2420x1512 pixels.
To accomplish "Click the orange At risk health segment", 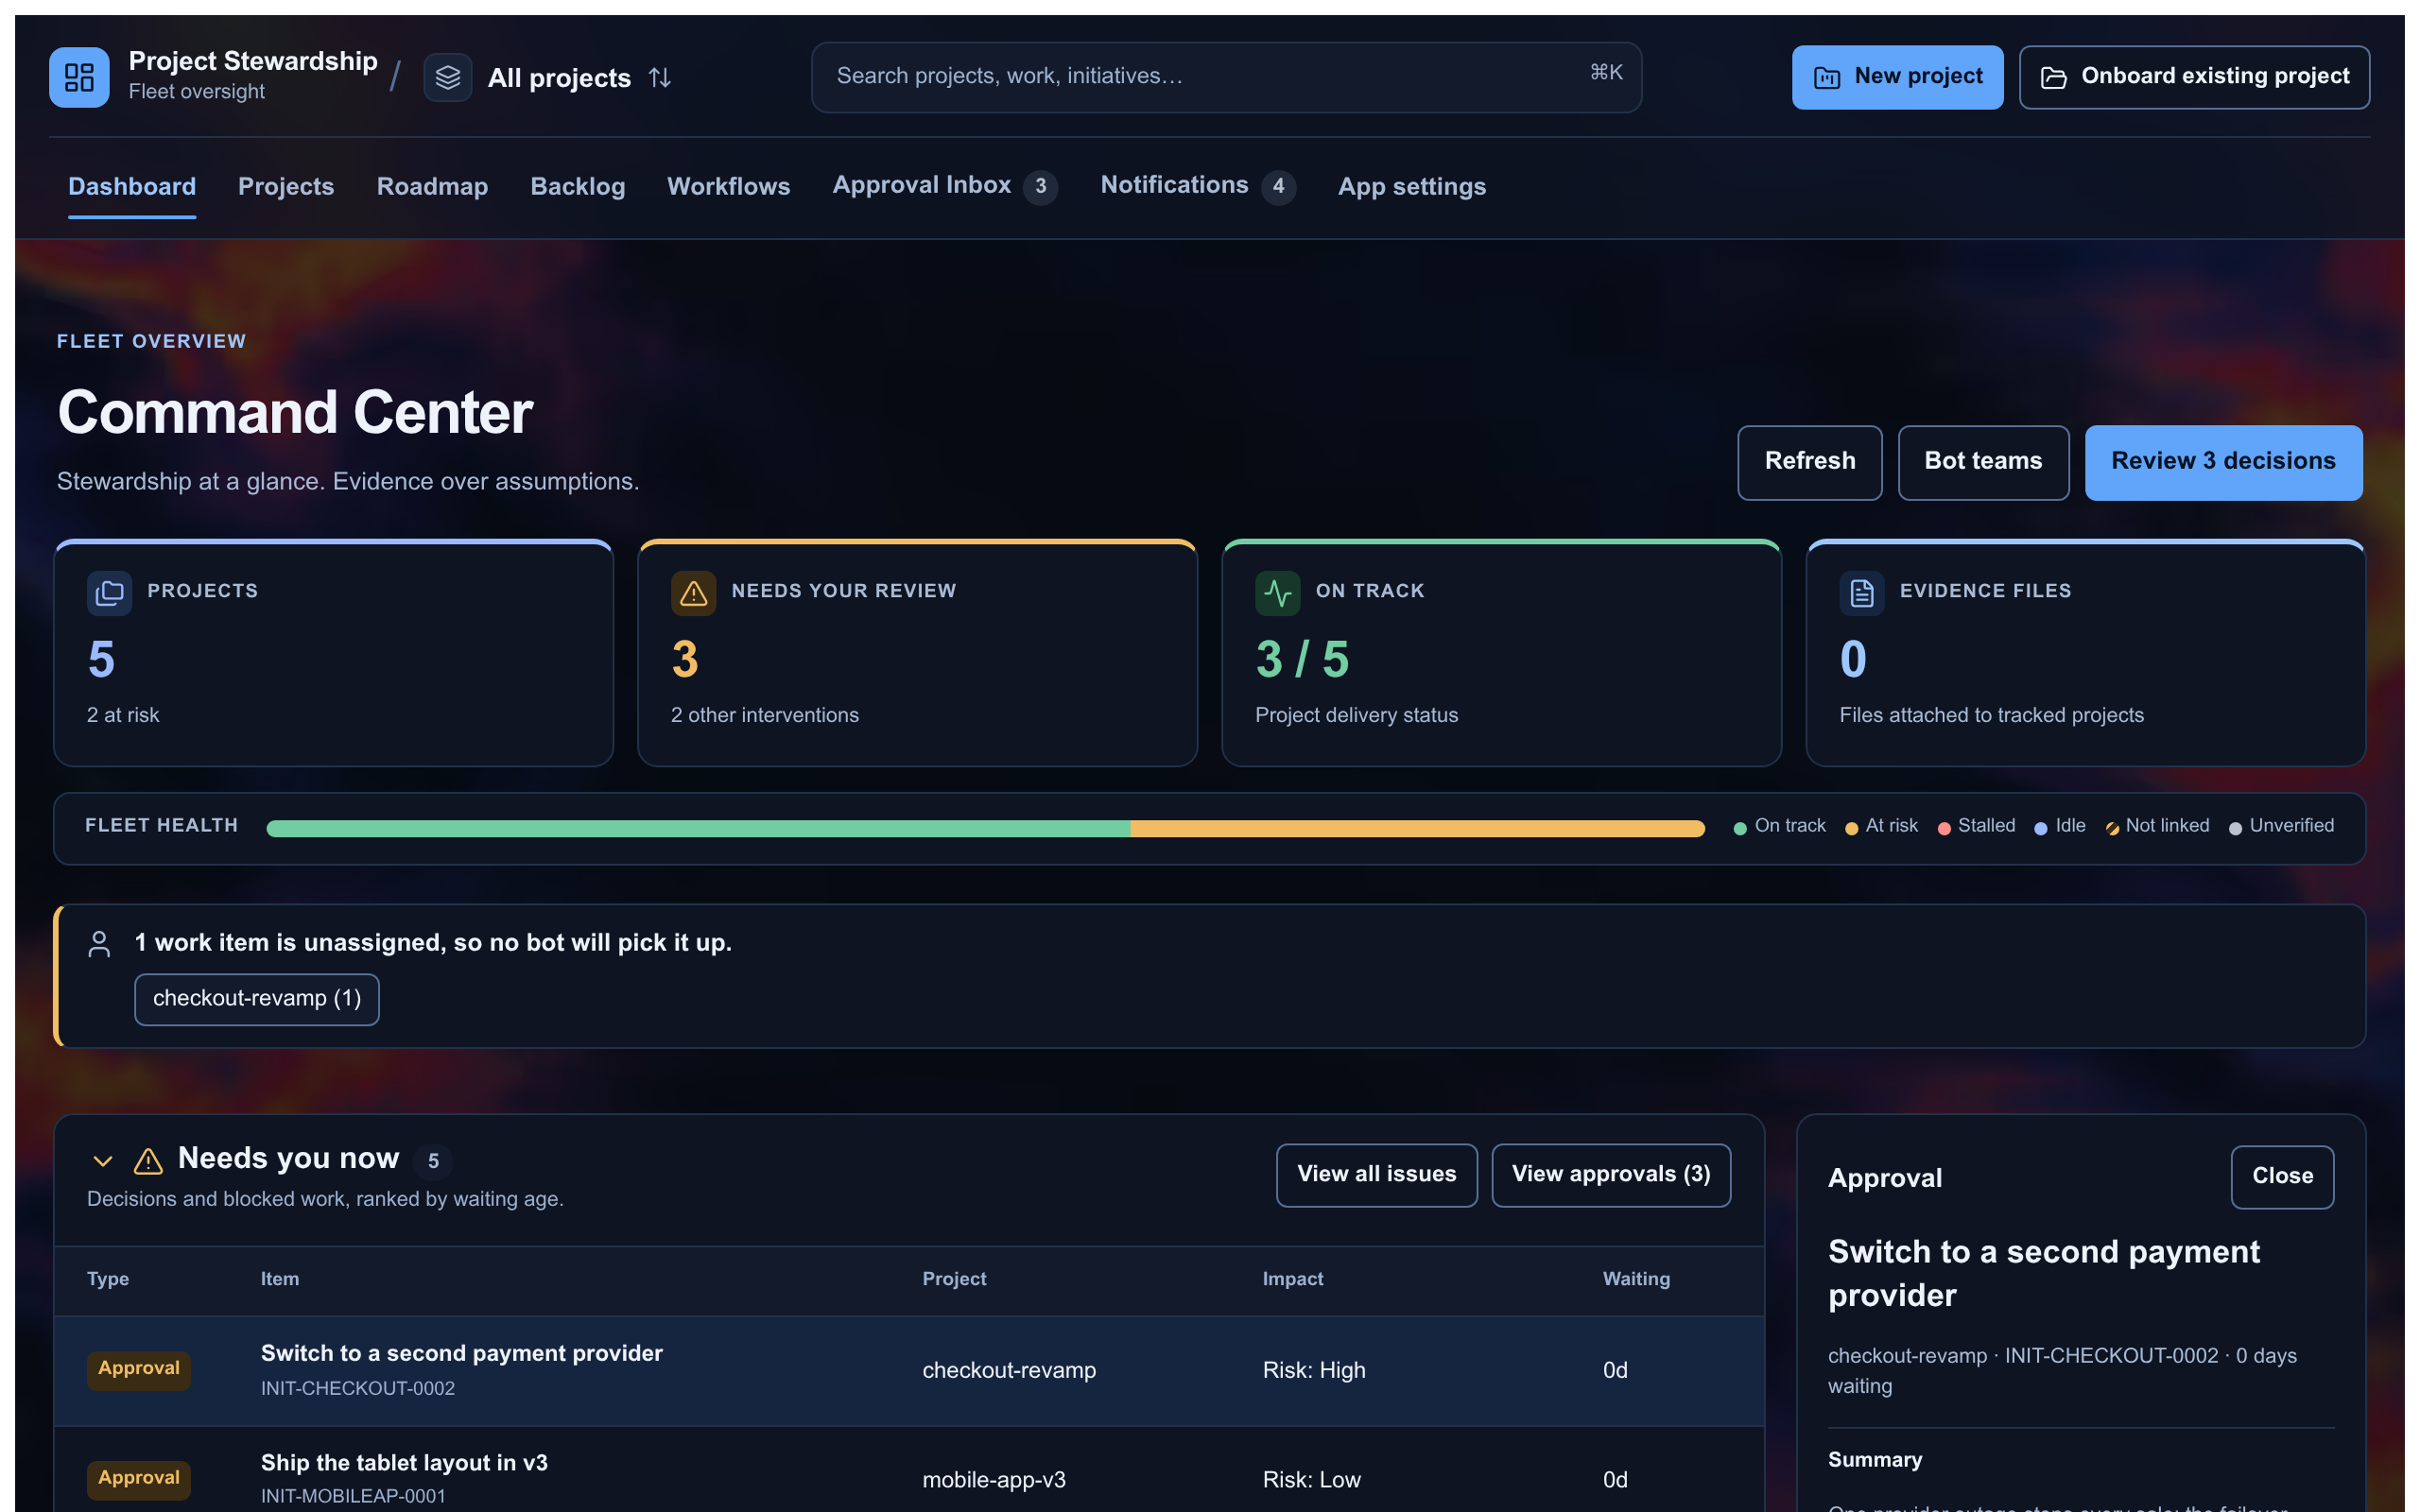I will [1417, 828].
